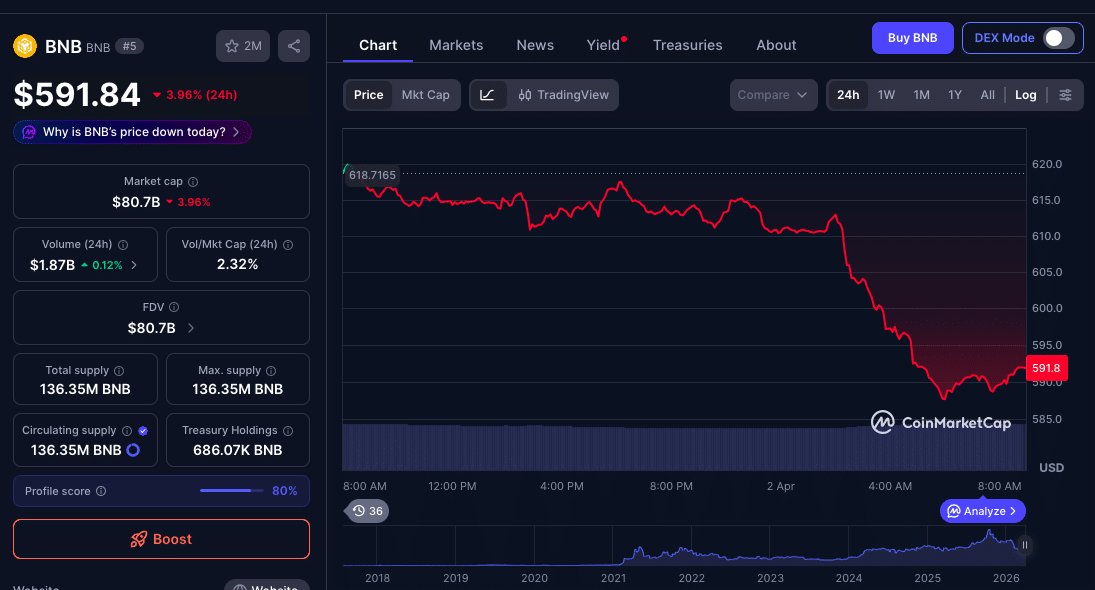Open the Chart tab

pos(378,45)
